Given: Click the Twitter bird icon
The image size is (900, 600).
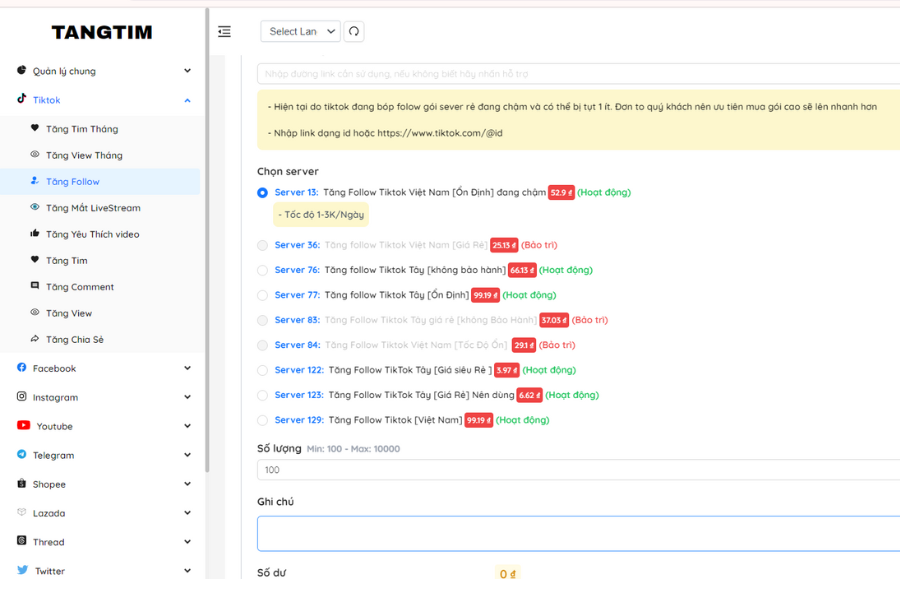Looking at the screenshot, I should (x=22, y=570).
